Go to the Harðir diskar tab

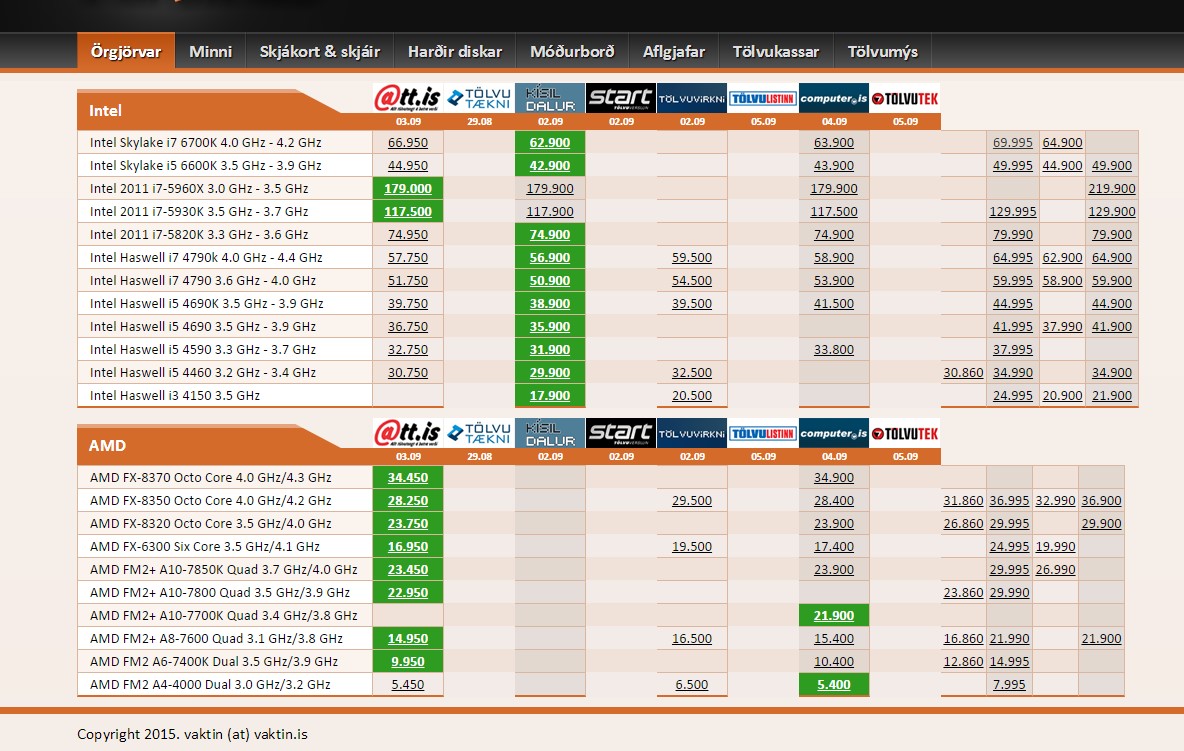pyautogui.click(x=455, y=52)
